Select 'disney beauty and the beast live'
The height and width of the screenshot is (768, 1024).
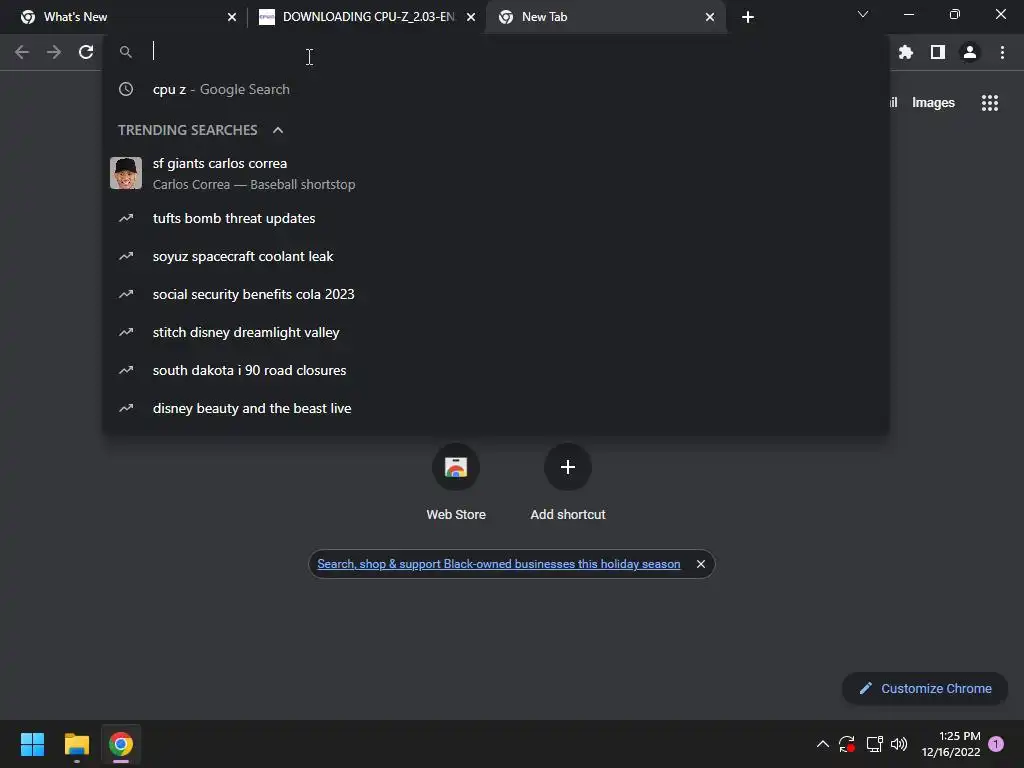[496, 408]
